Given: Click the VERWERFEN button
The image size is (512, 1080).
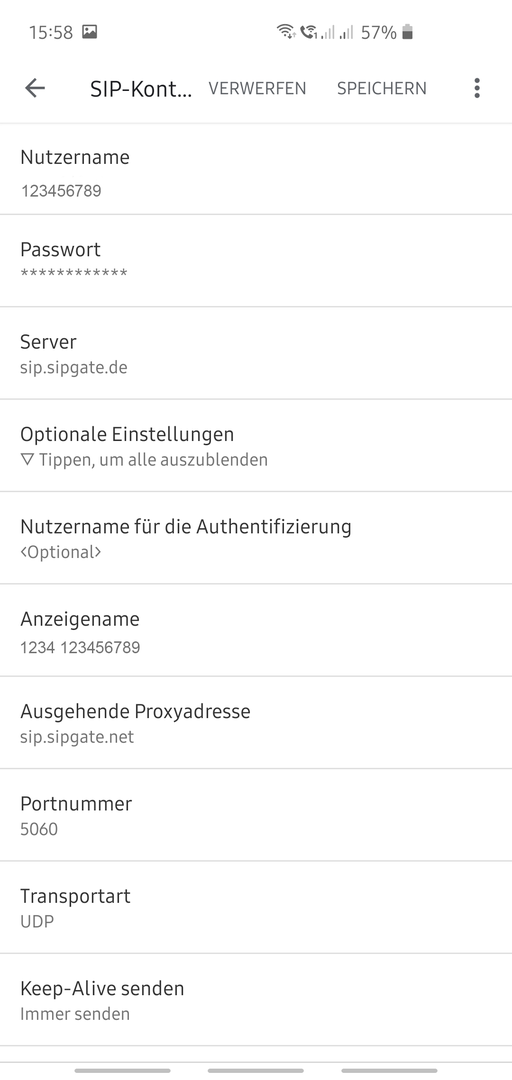Looking at the screenshot, I should (x=258, y=88).
